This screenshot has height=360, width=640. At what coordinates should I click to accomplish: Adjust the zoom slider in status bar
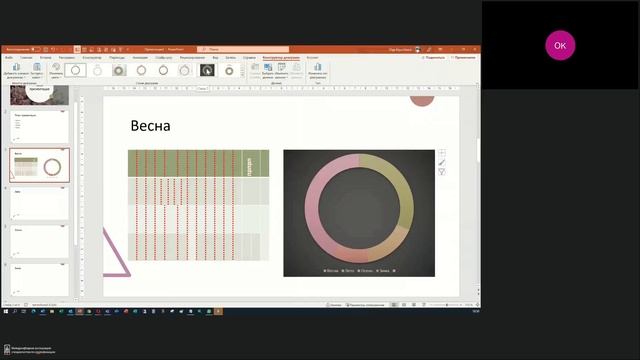pyautogui.click(x=447, y=305)
